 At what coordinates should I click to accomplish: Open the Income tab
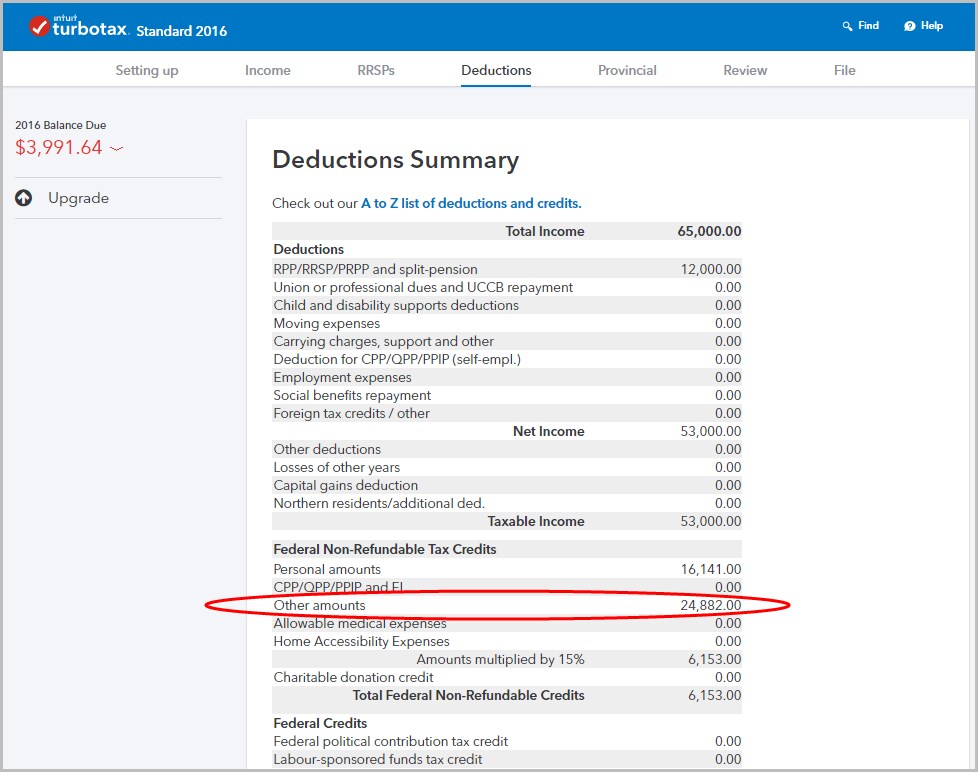point(268,70)
